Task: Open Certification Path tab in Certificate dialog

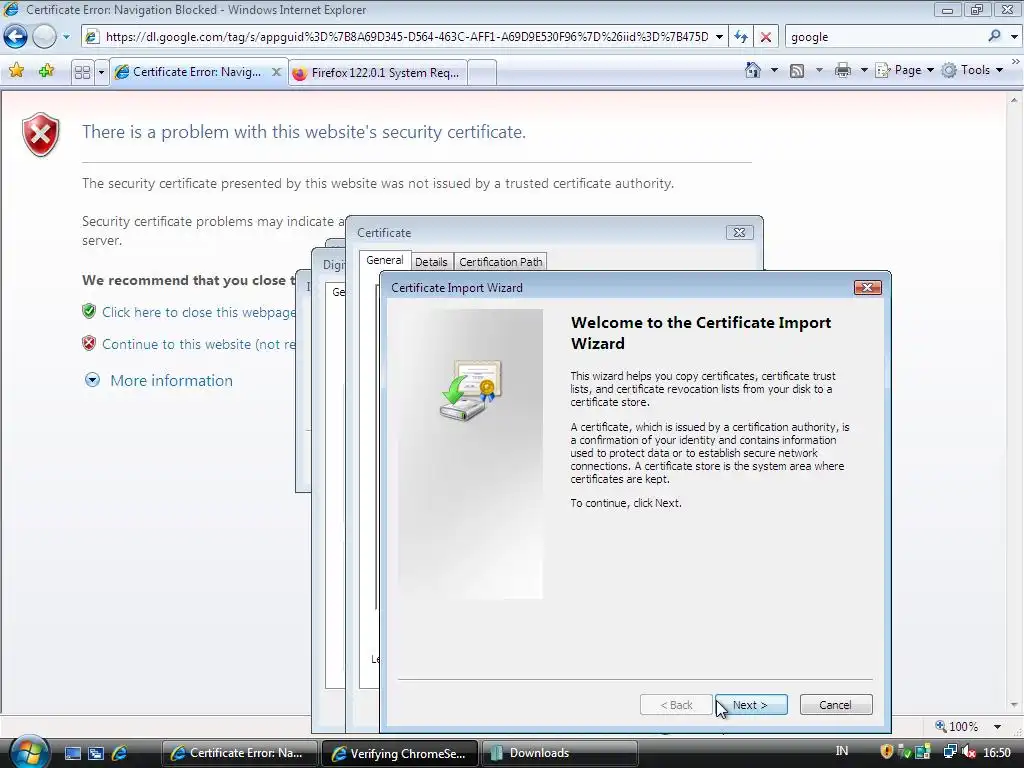Action: tap(500, 262)
